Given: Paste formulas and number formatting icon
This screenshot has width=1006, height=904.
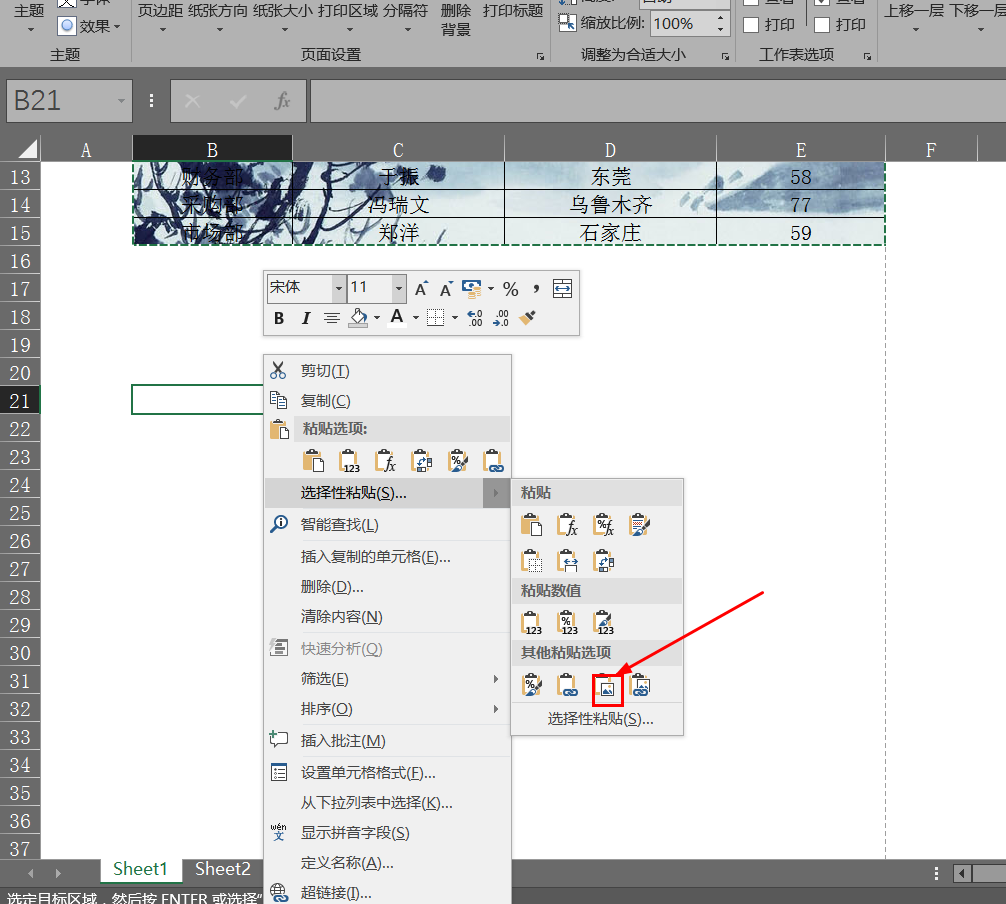Looking at the screenshot, I should pos(604,525).
